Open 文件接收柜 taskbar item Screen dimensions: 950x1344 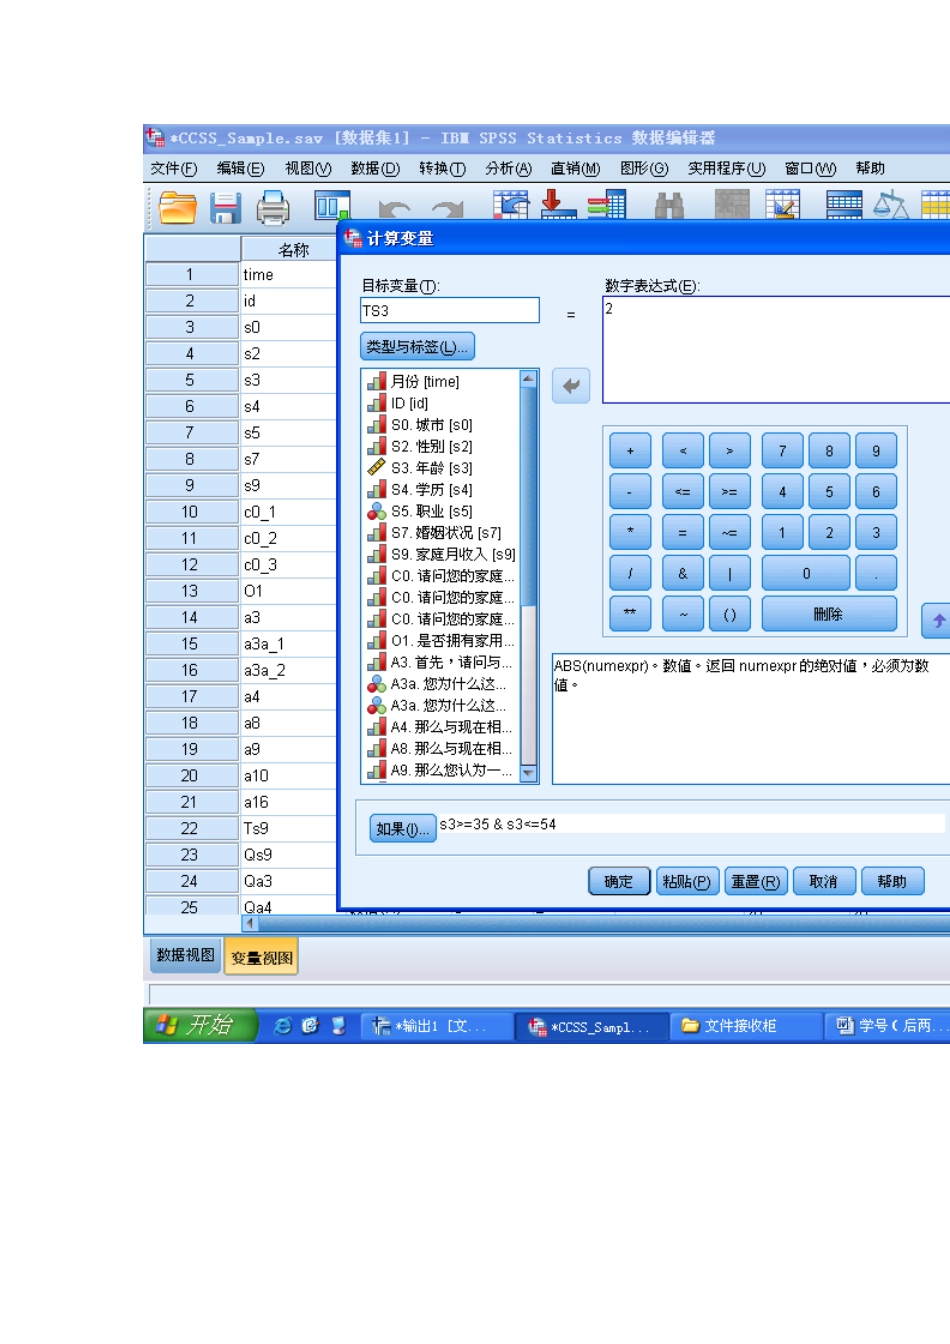coord(743,1026)
